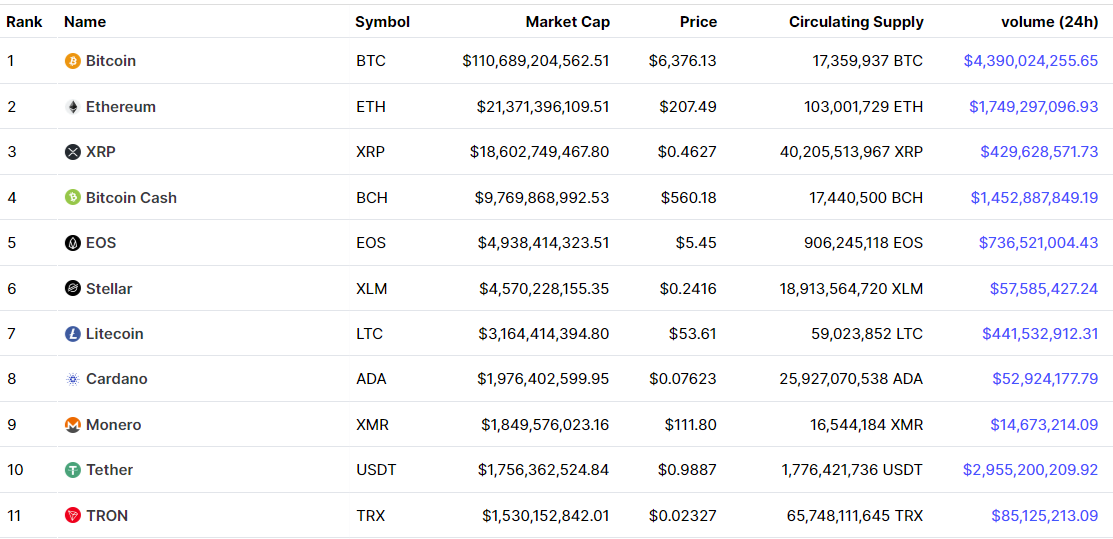Screen dimensions: 1113x539
Task: Click the green Bitcoin Cash logo icon
Action: pos(72,197)
